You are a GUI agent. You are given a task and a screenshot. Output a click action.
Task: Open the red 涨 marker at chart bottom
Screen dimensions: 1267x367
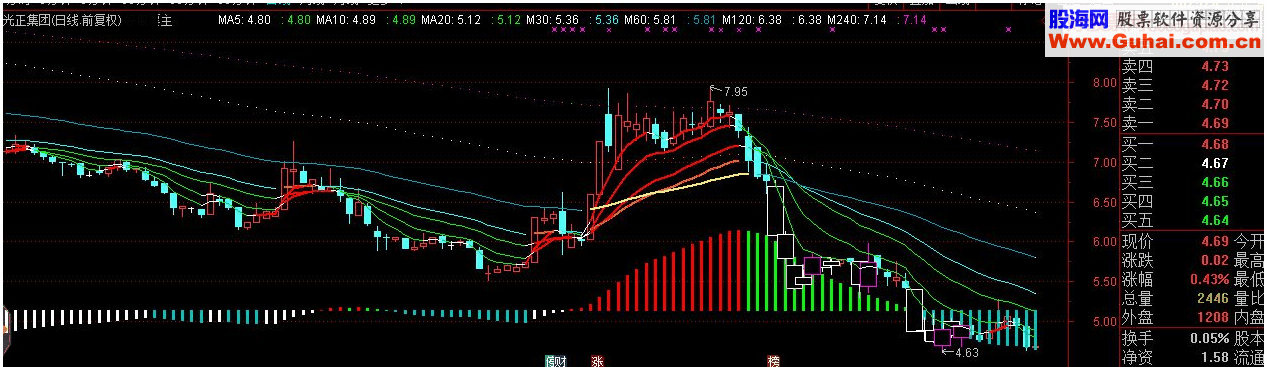[x=598, y=360]
